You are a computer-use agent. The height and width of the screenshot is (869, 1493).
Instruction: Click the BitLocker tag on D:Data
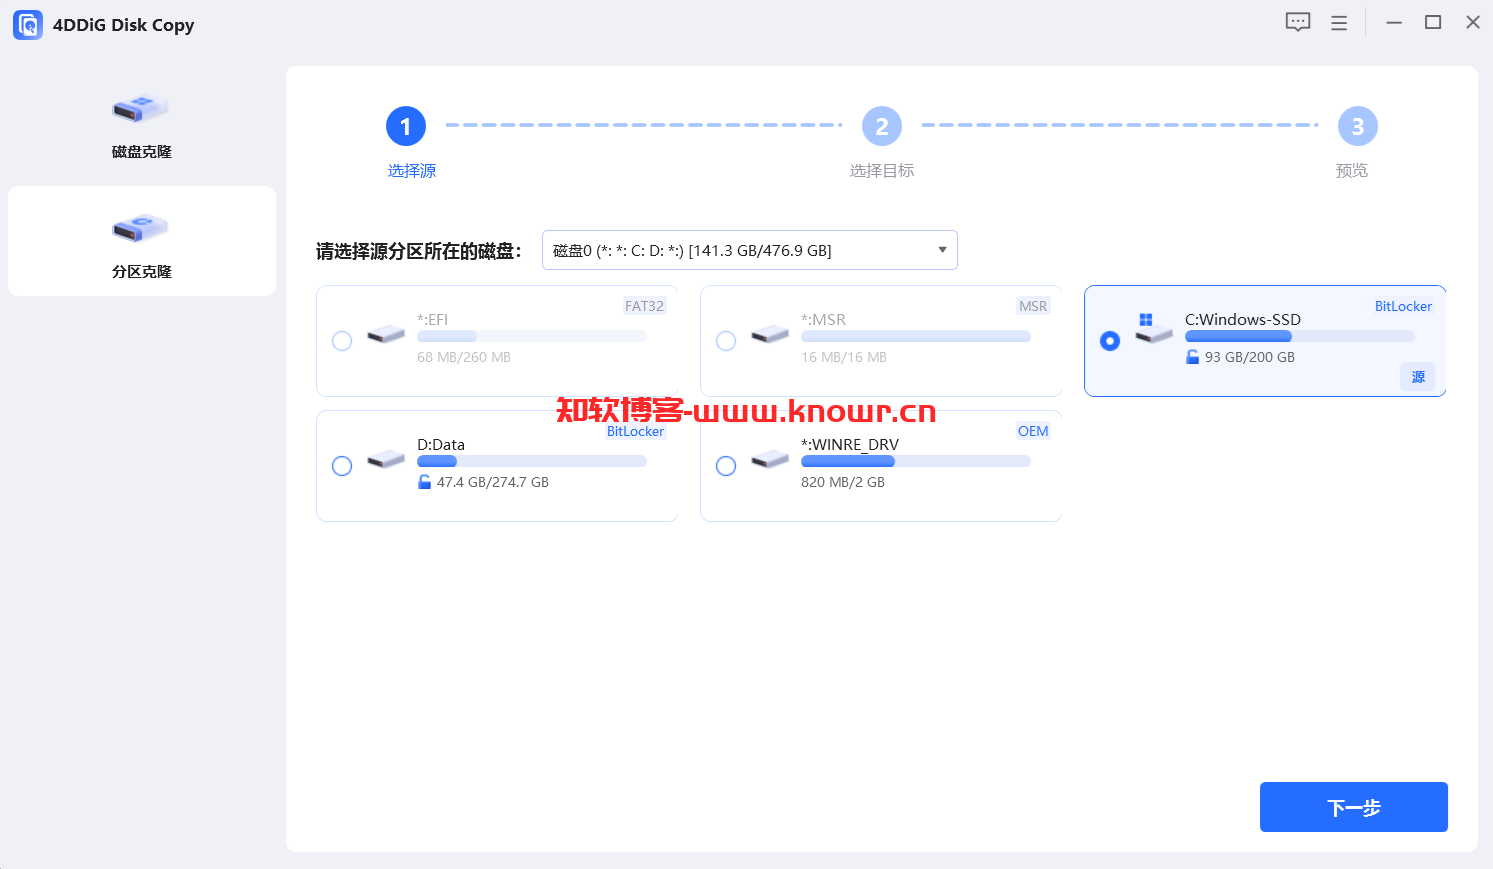pyautogui.click(x=635, y=431)
